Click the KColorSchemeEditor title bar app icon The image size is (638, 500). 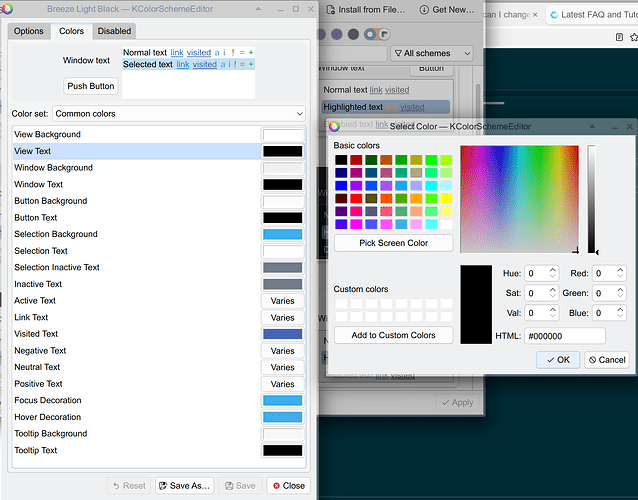tap(7, 9)
